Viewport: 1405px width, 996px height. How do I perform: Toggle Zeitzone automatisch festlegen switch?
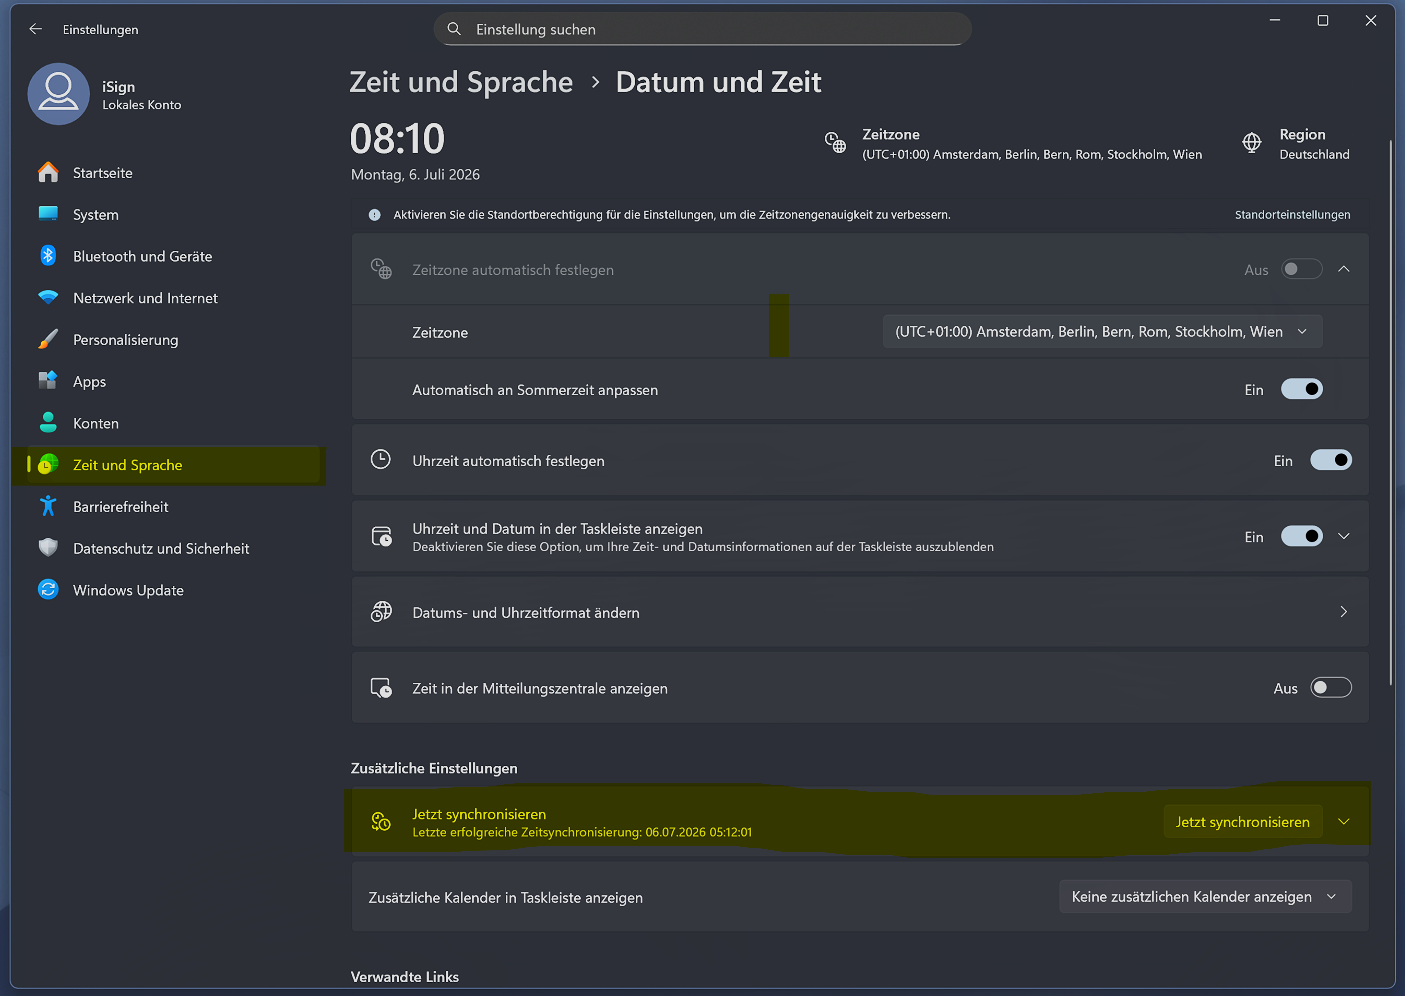[x=1302, y=269]
